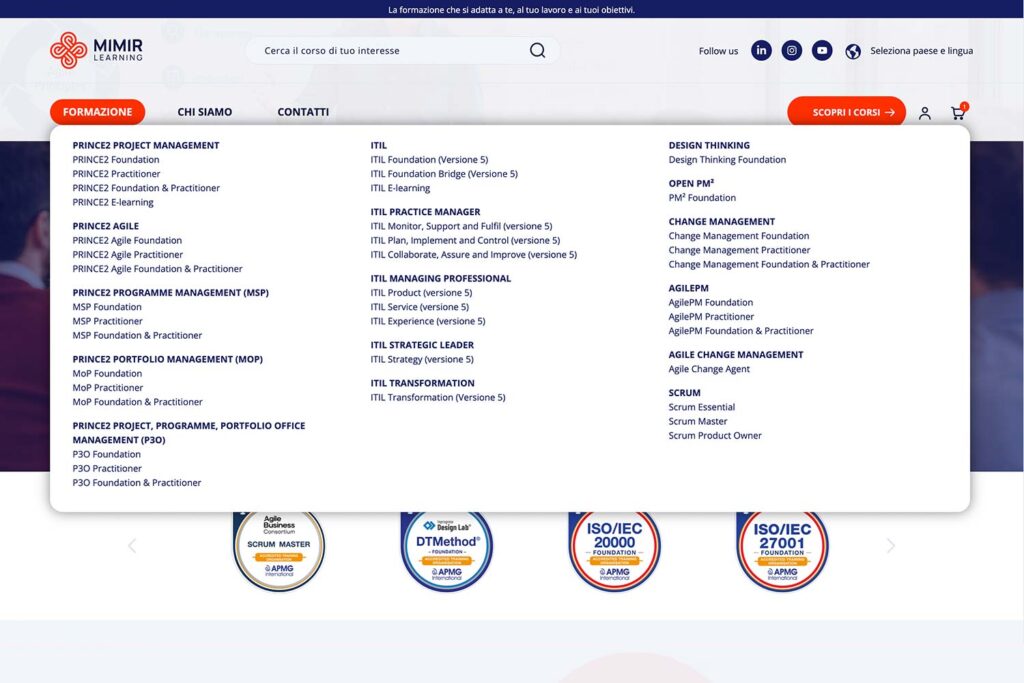Select the ISO/IEC 20000 Foundation badge
Viewport: 1024px width, 683px height.
pyautogui.click(x=615, y=550)
